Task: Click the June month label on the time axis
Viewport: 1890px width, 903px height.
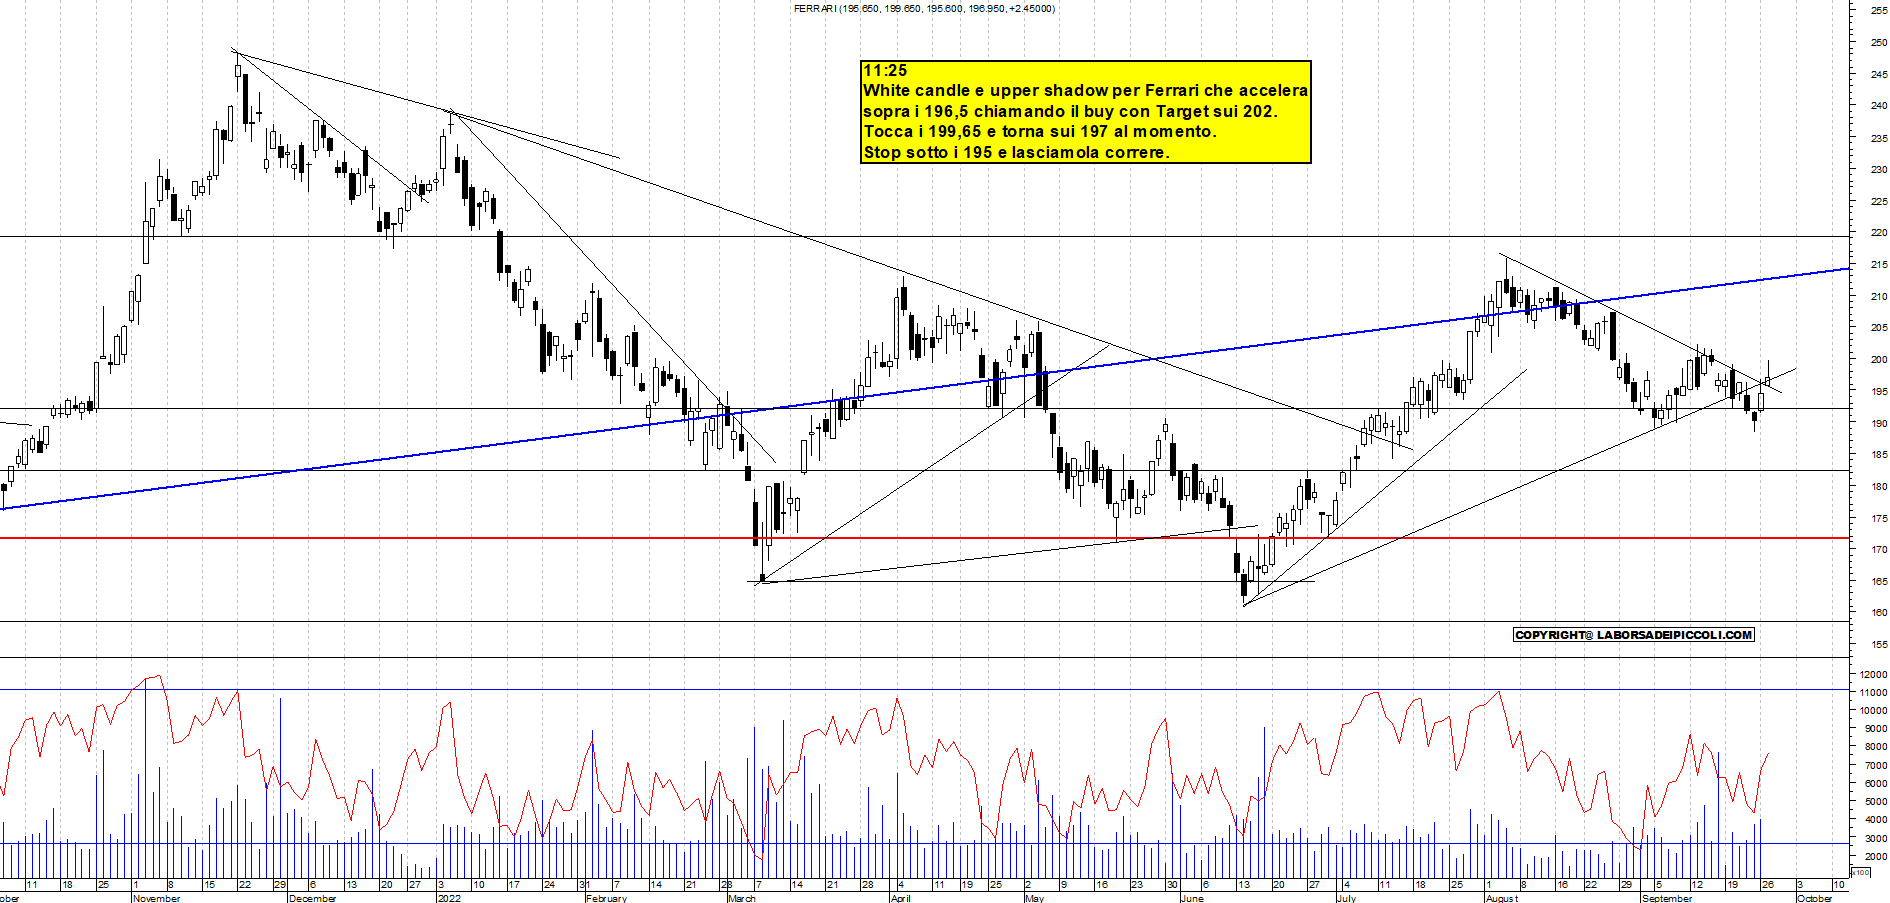Action: 1192,898
